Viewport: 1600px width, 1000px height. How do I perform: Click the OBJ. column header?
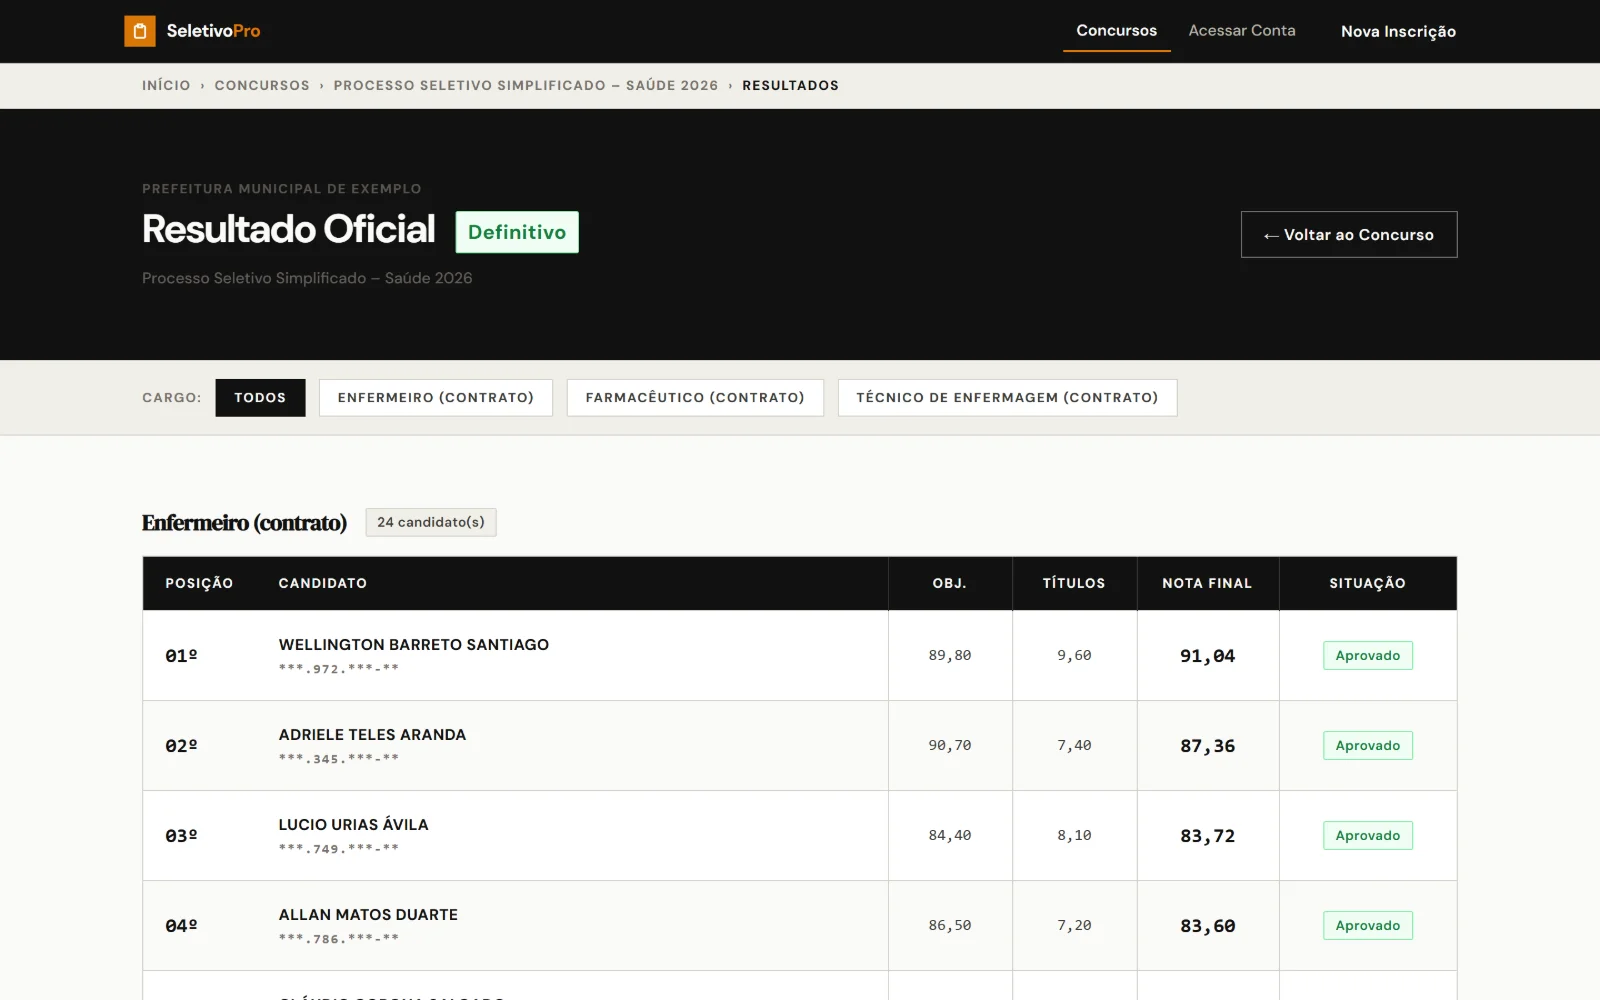[950, 583]
